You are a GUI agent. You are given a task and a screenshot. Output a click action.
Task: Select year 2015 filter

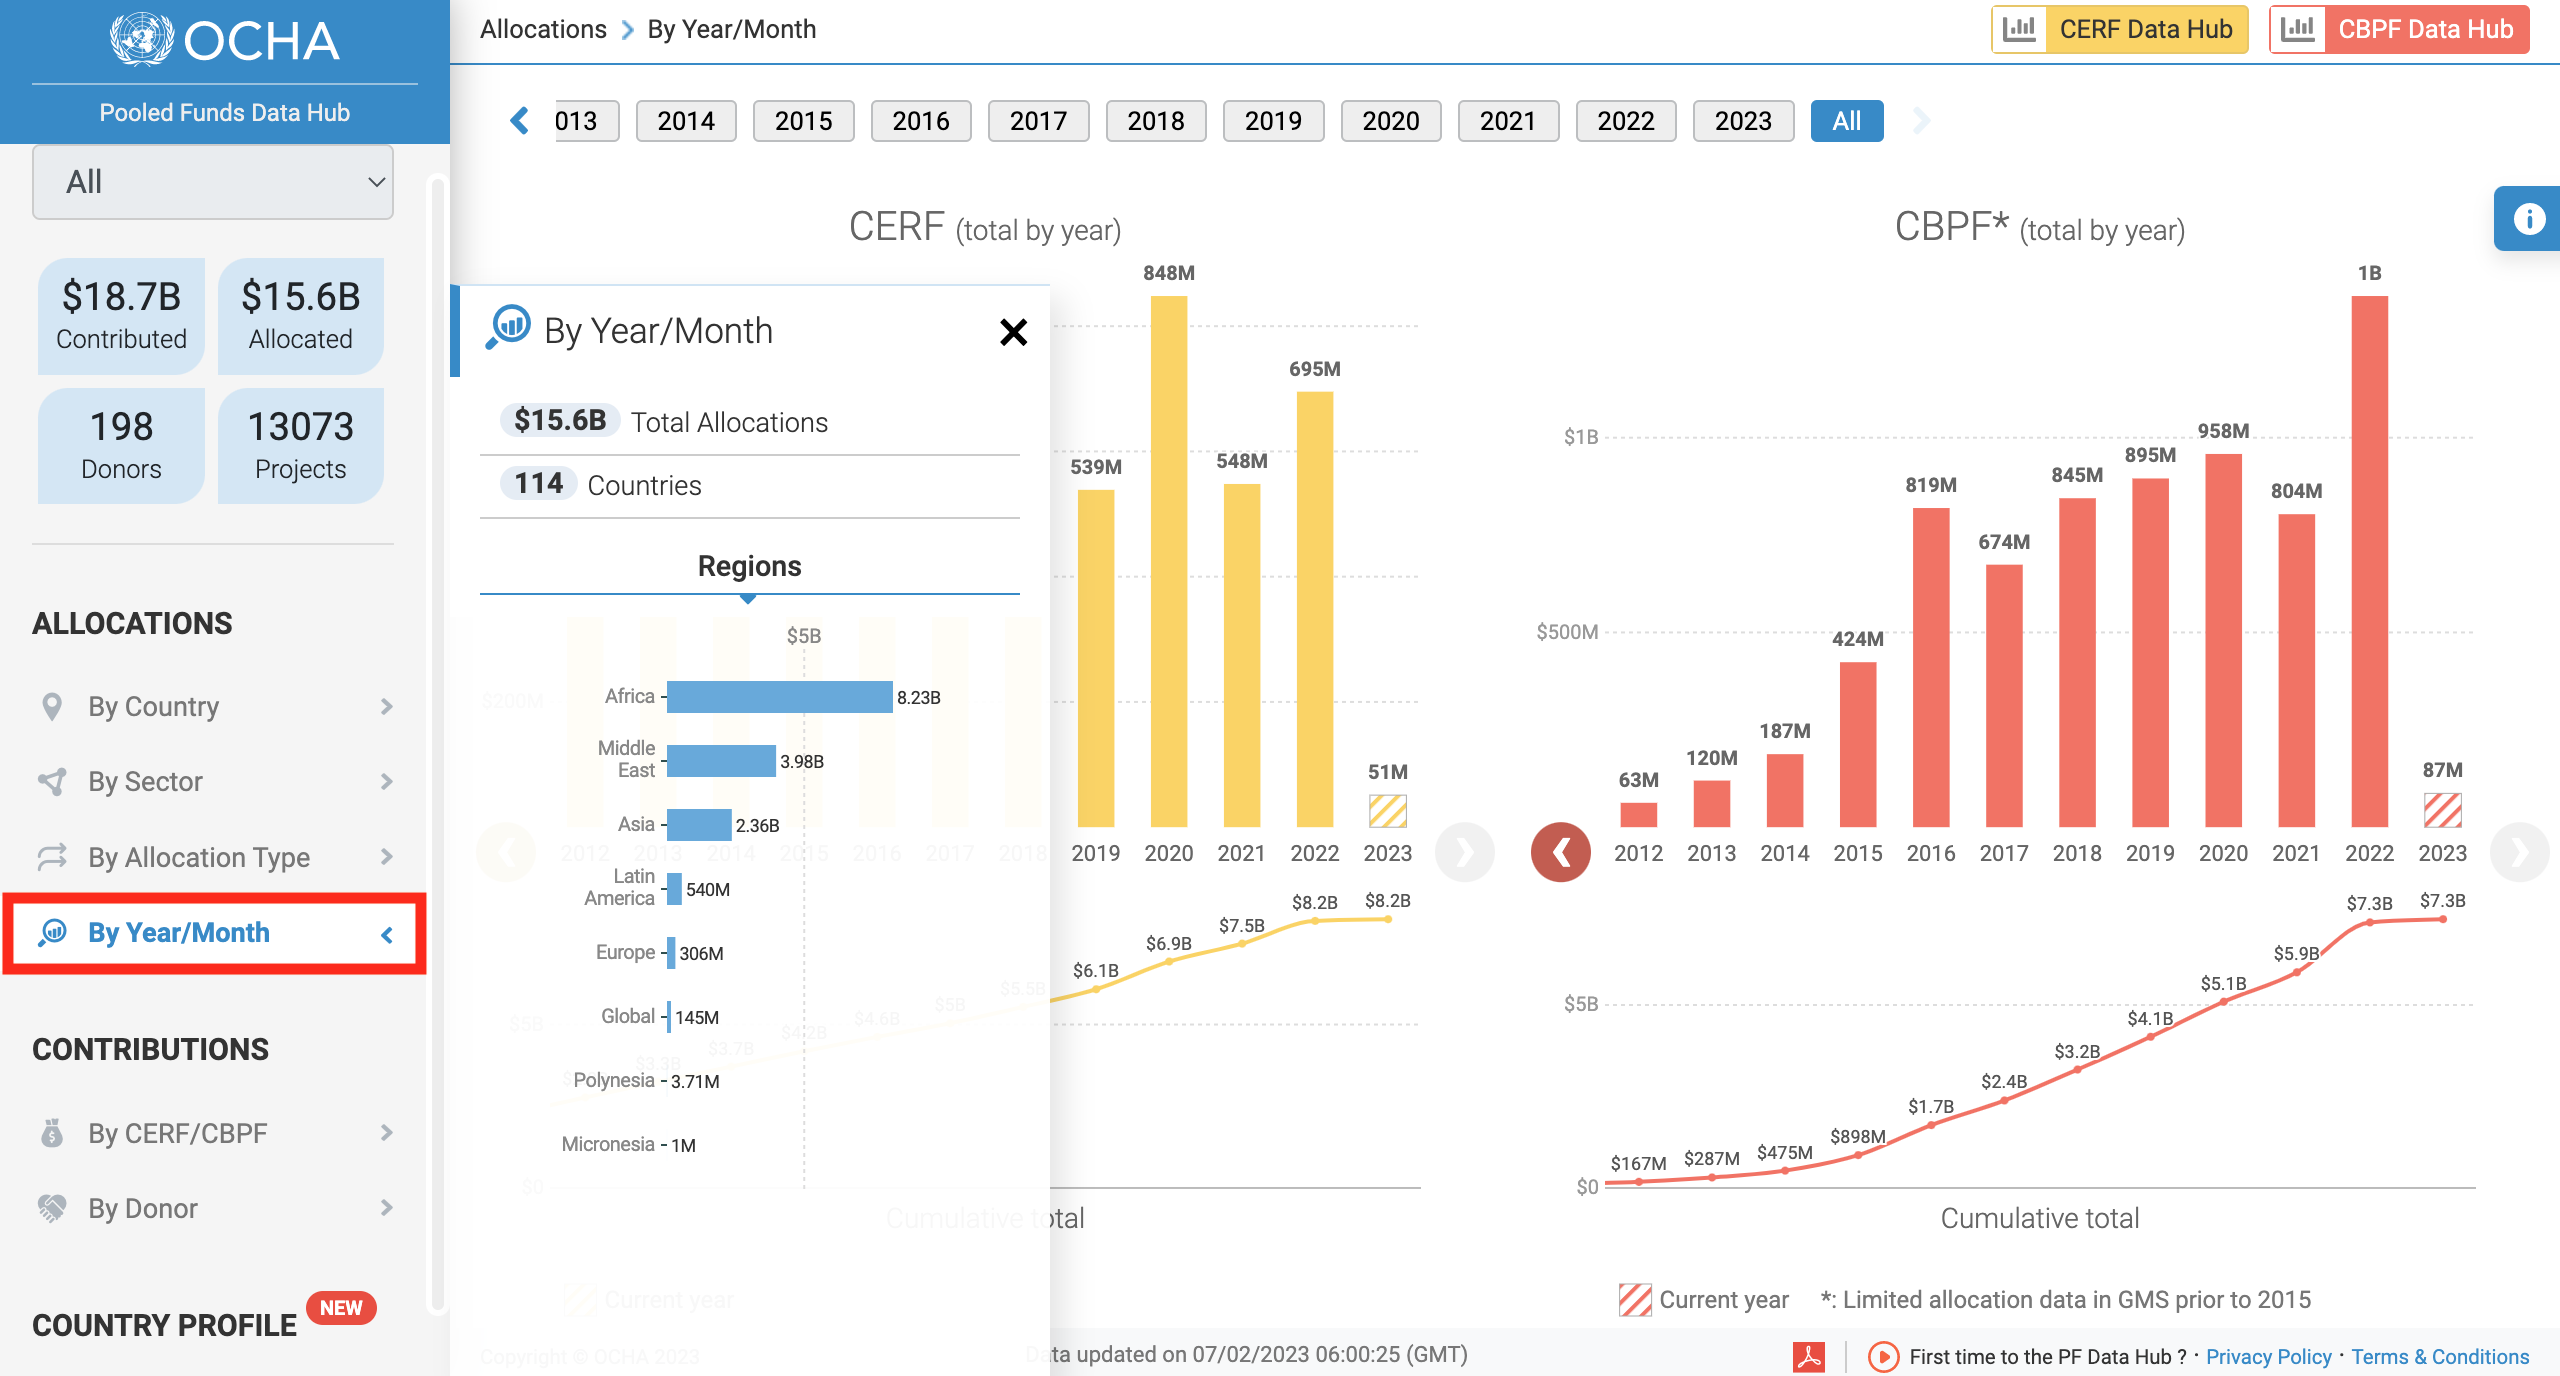(803, 121)
